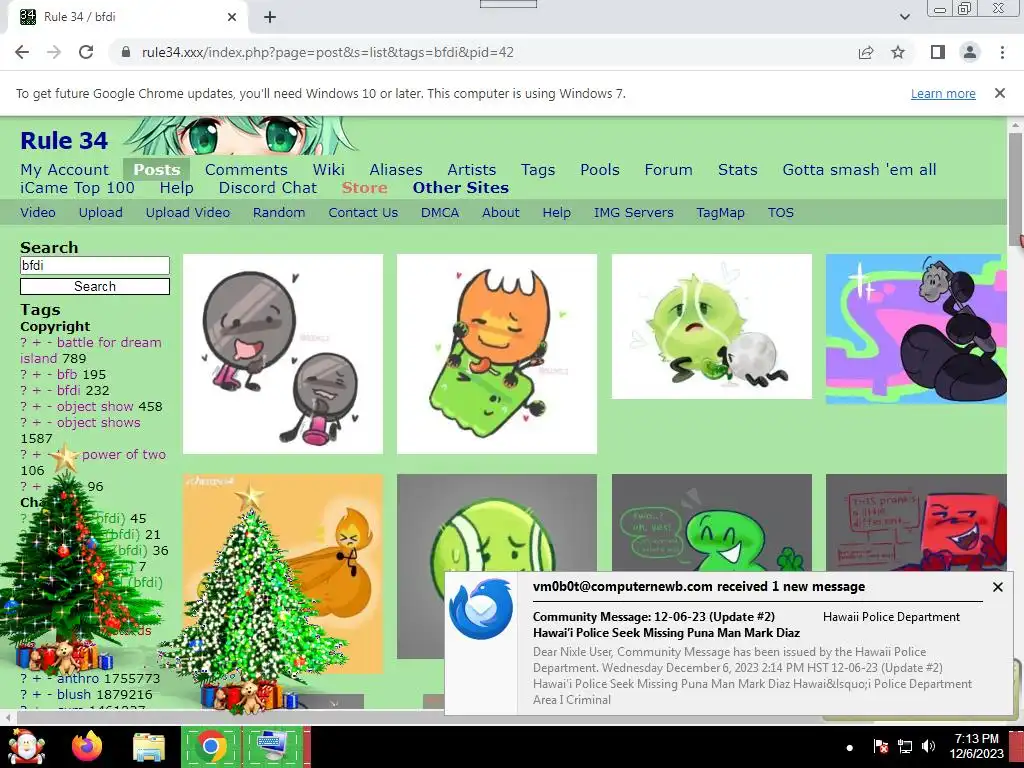The image size is (1024, 768).
Task: Click the network tray icon
Action: point(904,746)
